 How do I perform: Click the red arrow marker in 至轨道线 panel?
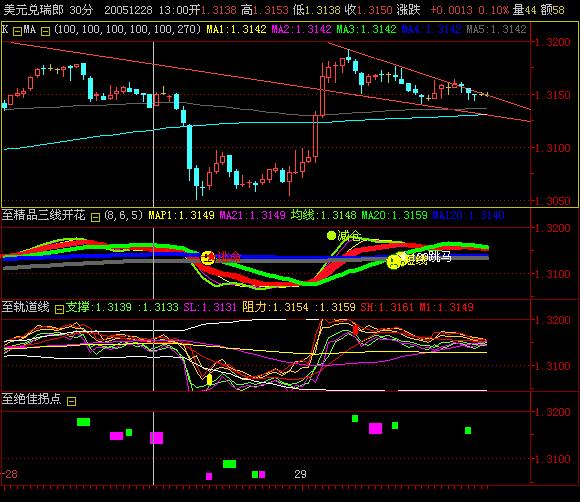[355, 329]
